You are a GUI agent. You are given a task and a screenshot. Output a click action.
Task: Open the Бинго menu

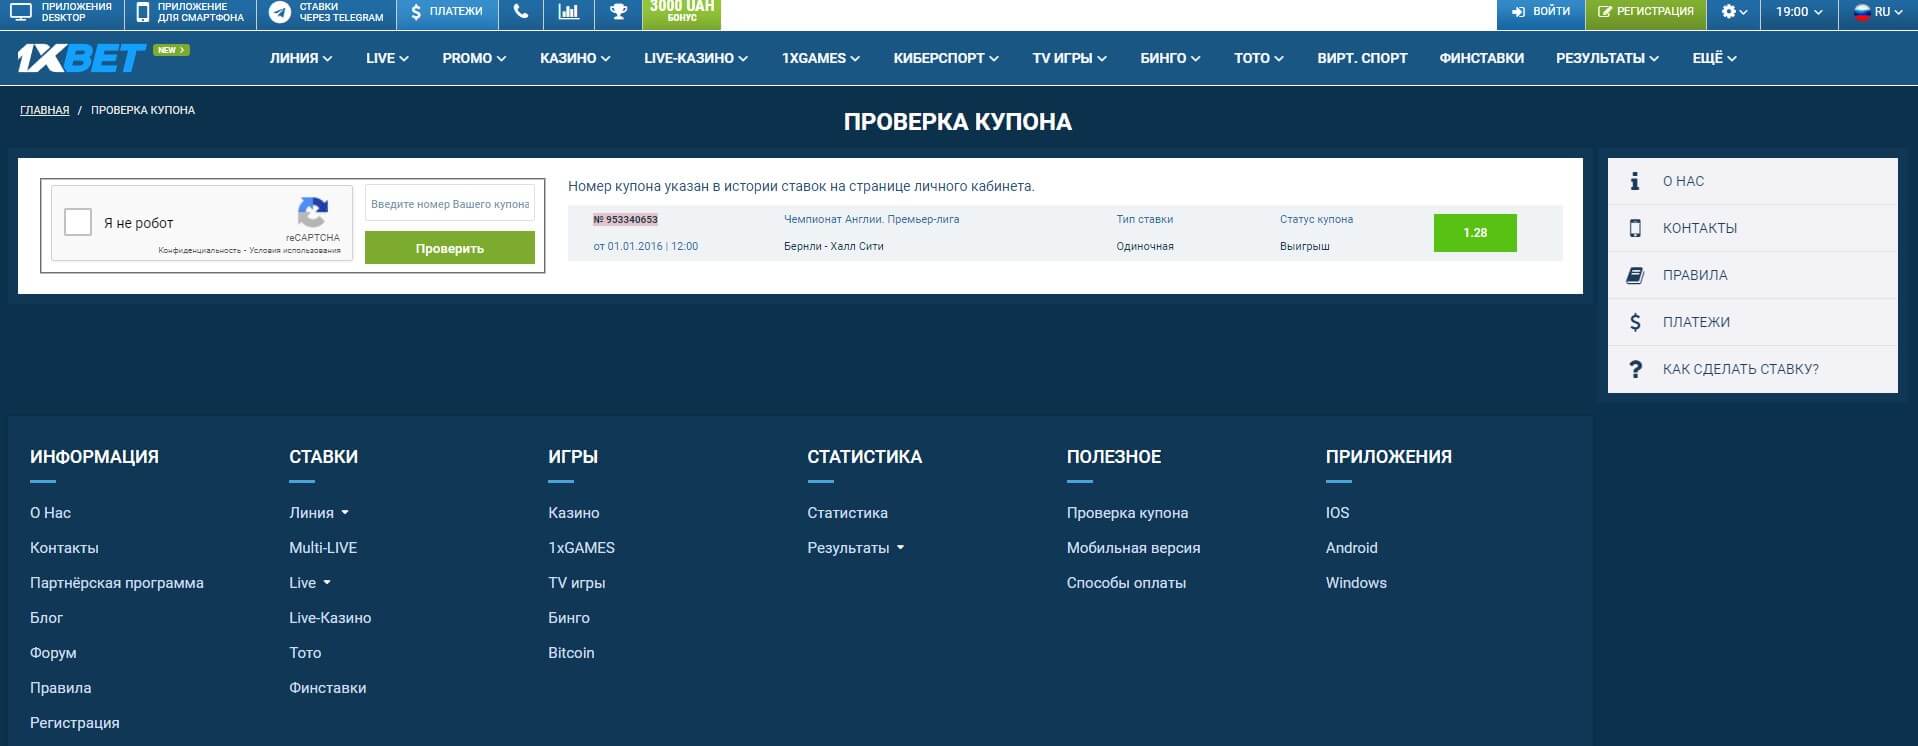1170,58
